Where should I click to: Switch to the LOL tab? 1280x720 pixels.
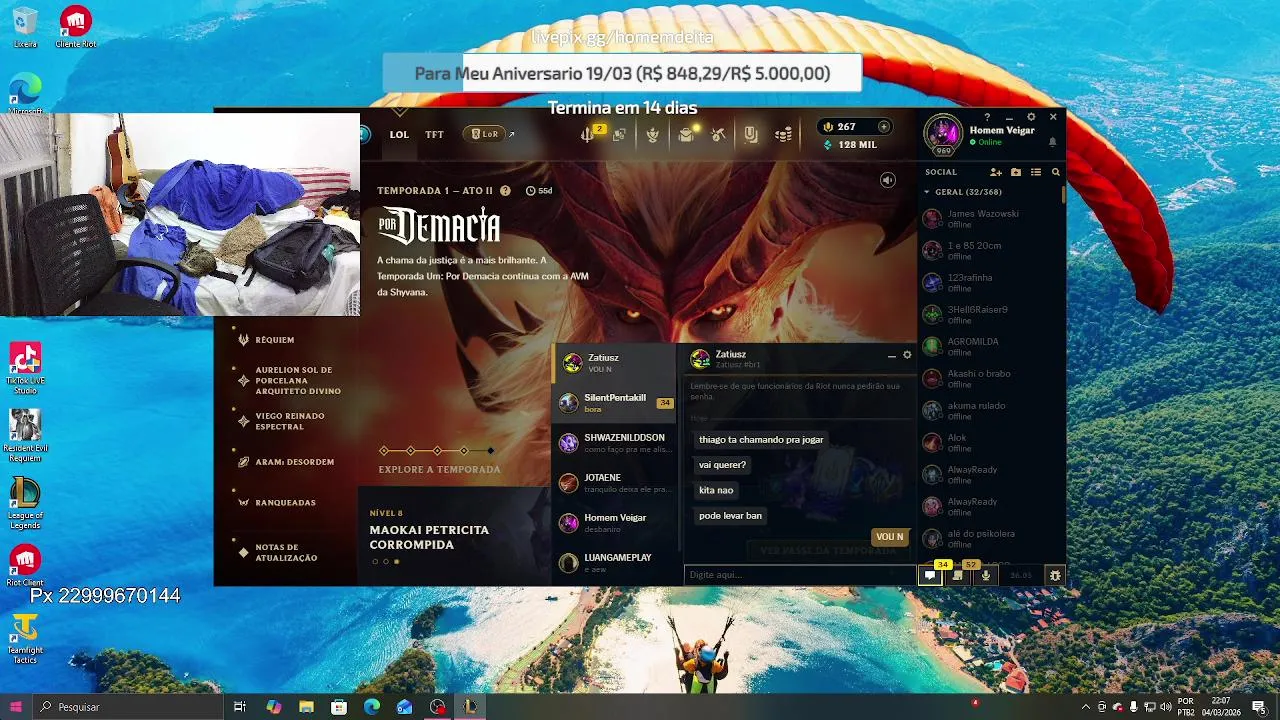(x=399, y=134)
